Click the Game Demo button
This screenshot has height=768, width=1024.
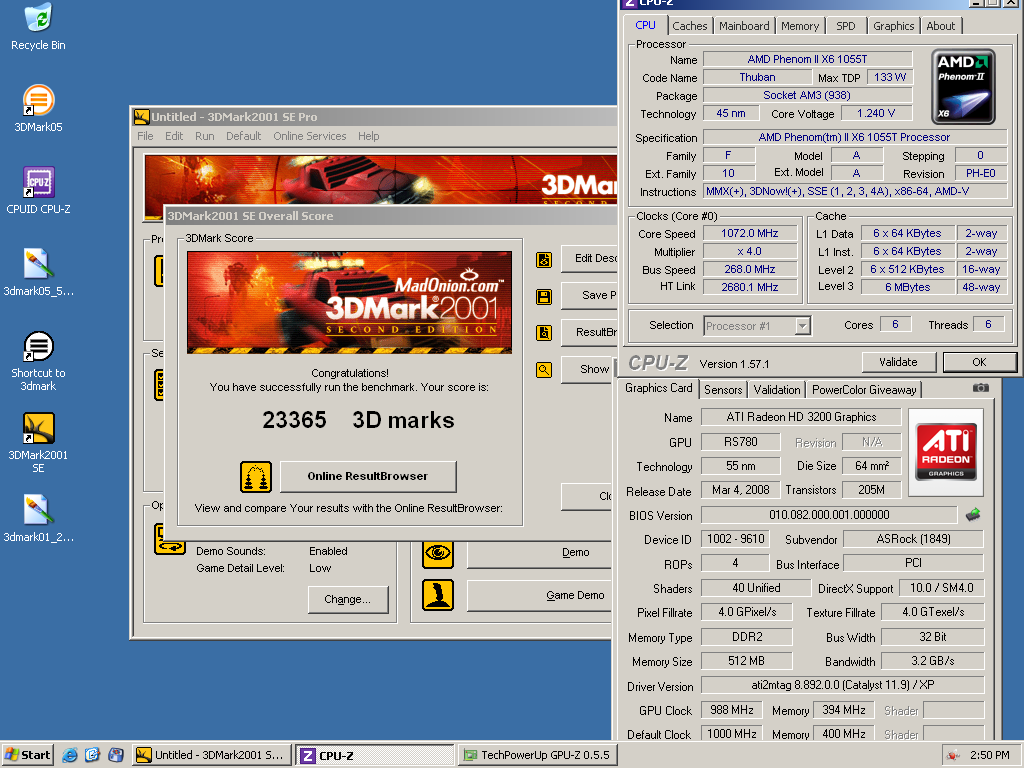pos(539,595)
